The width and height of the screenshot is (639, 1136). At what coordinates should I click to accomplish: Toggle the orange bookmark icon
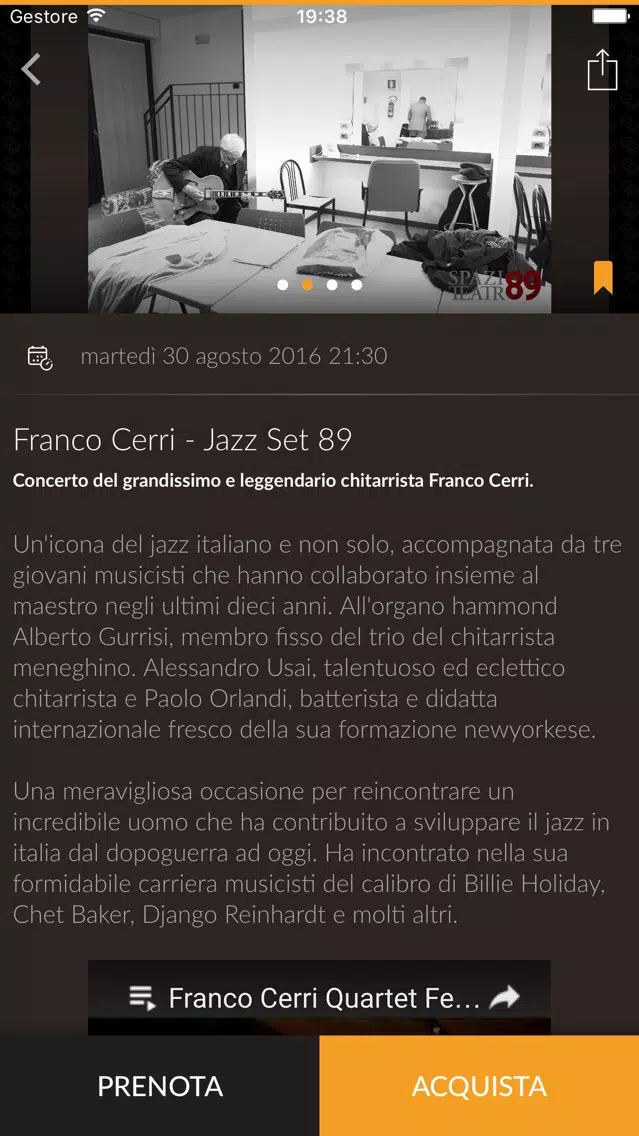pos(603,278)
